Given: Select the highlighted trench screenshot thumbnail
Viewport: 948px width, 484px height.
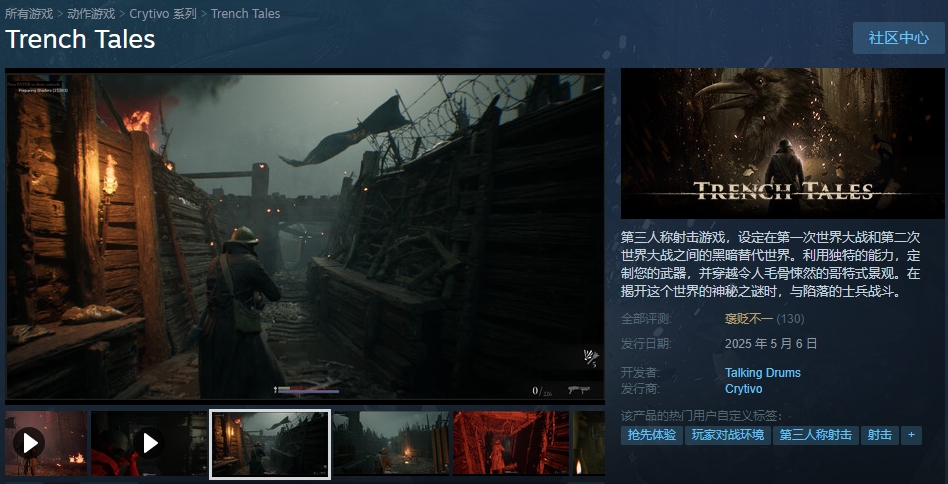Looking at the screenshot, I should 270,444.
